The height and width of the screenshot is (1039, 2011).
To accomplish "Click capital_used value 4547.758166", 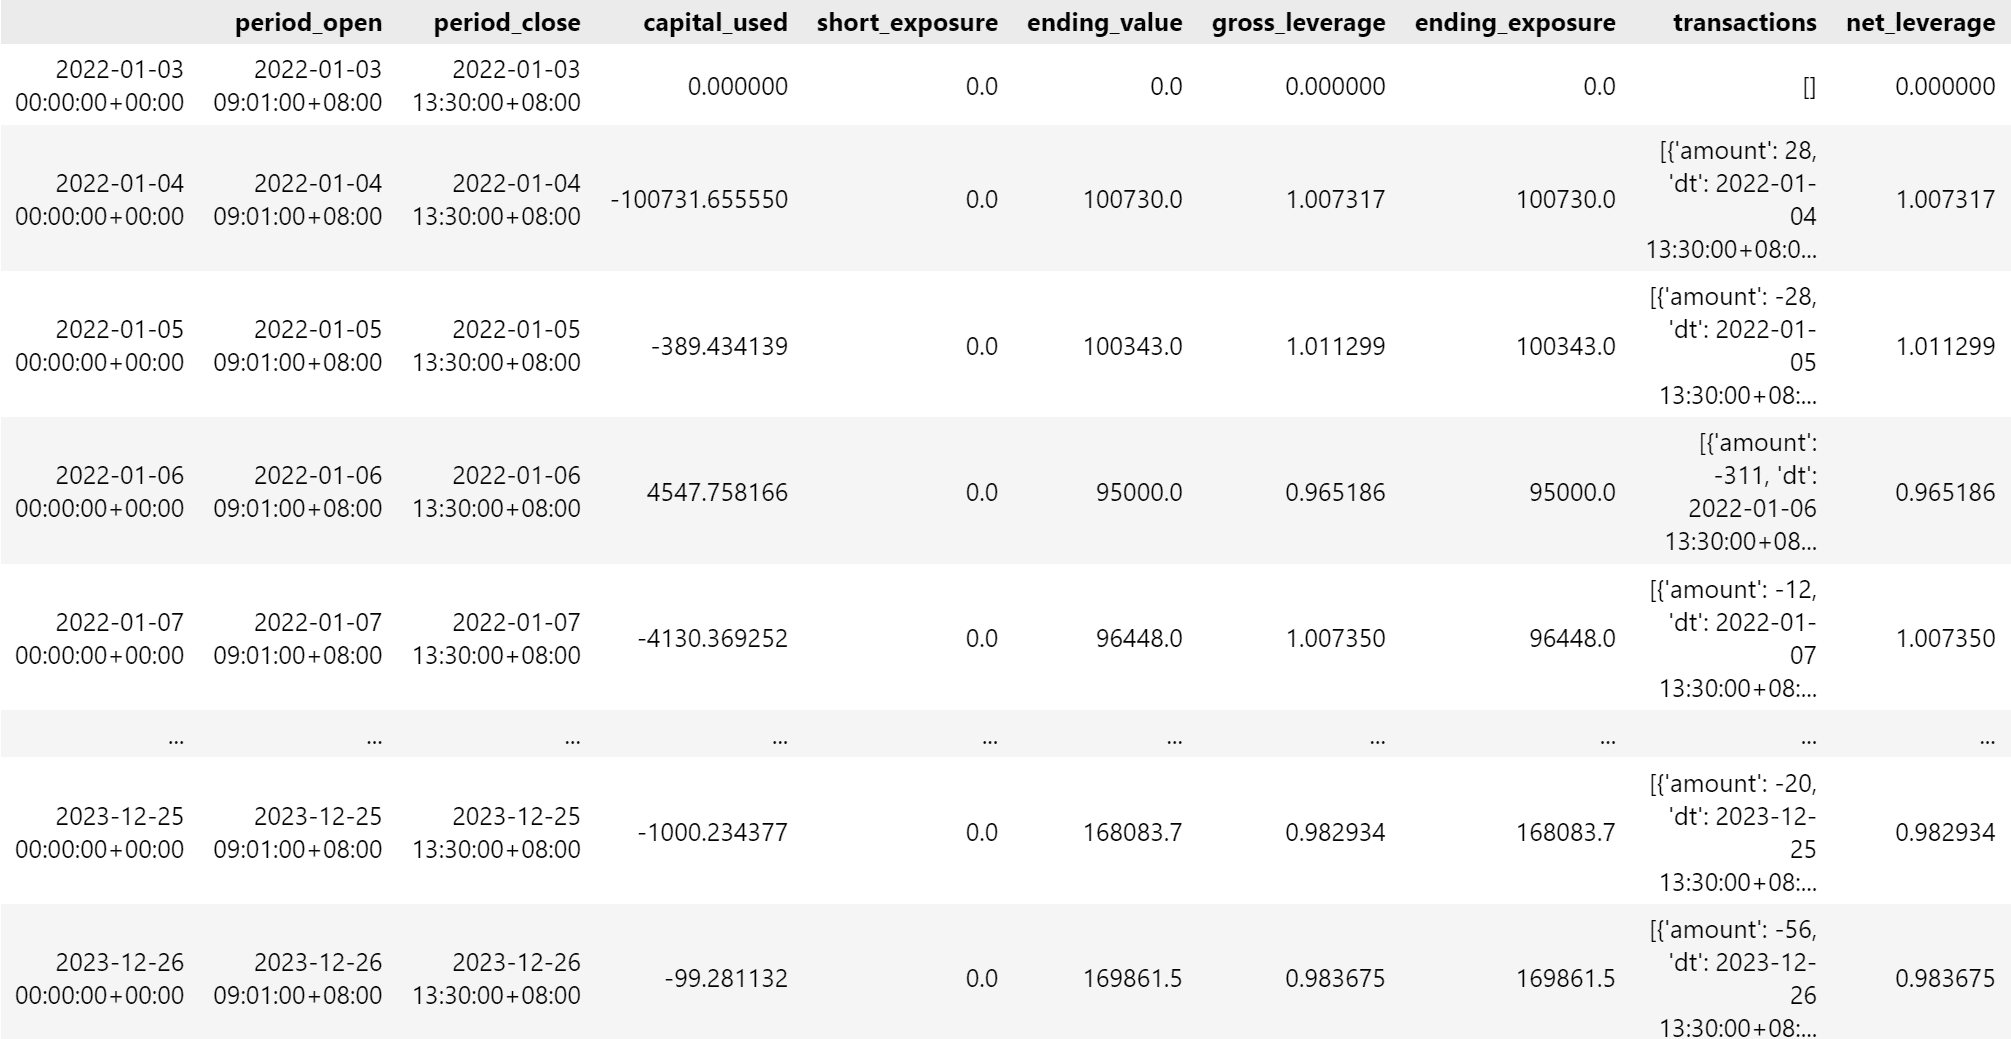I will pos(716,492).
